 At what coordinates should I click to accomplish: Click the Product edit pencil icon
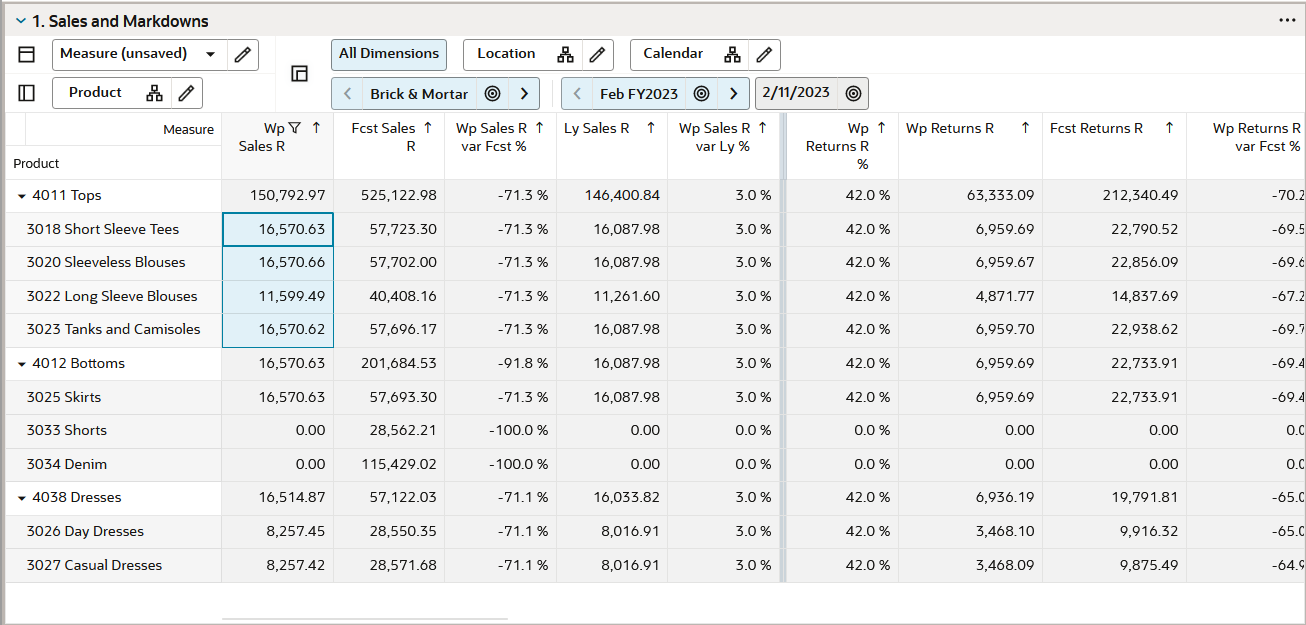(x=185, y=93)
